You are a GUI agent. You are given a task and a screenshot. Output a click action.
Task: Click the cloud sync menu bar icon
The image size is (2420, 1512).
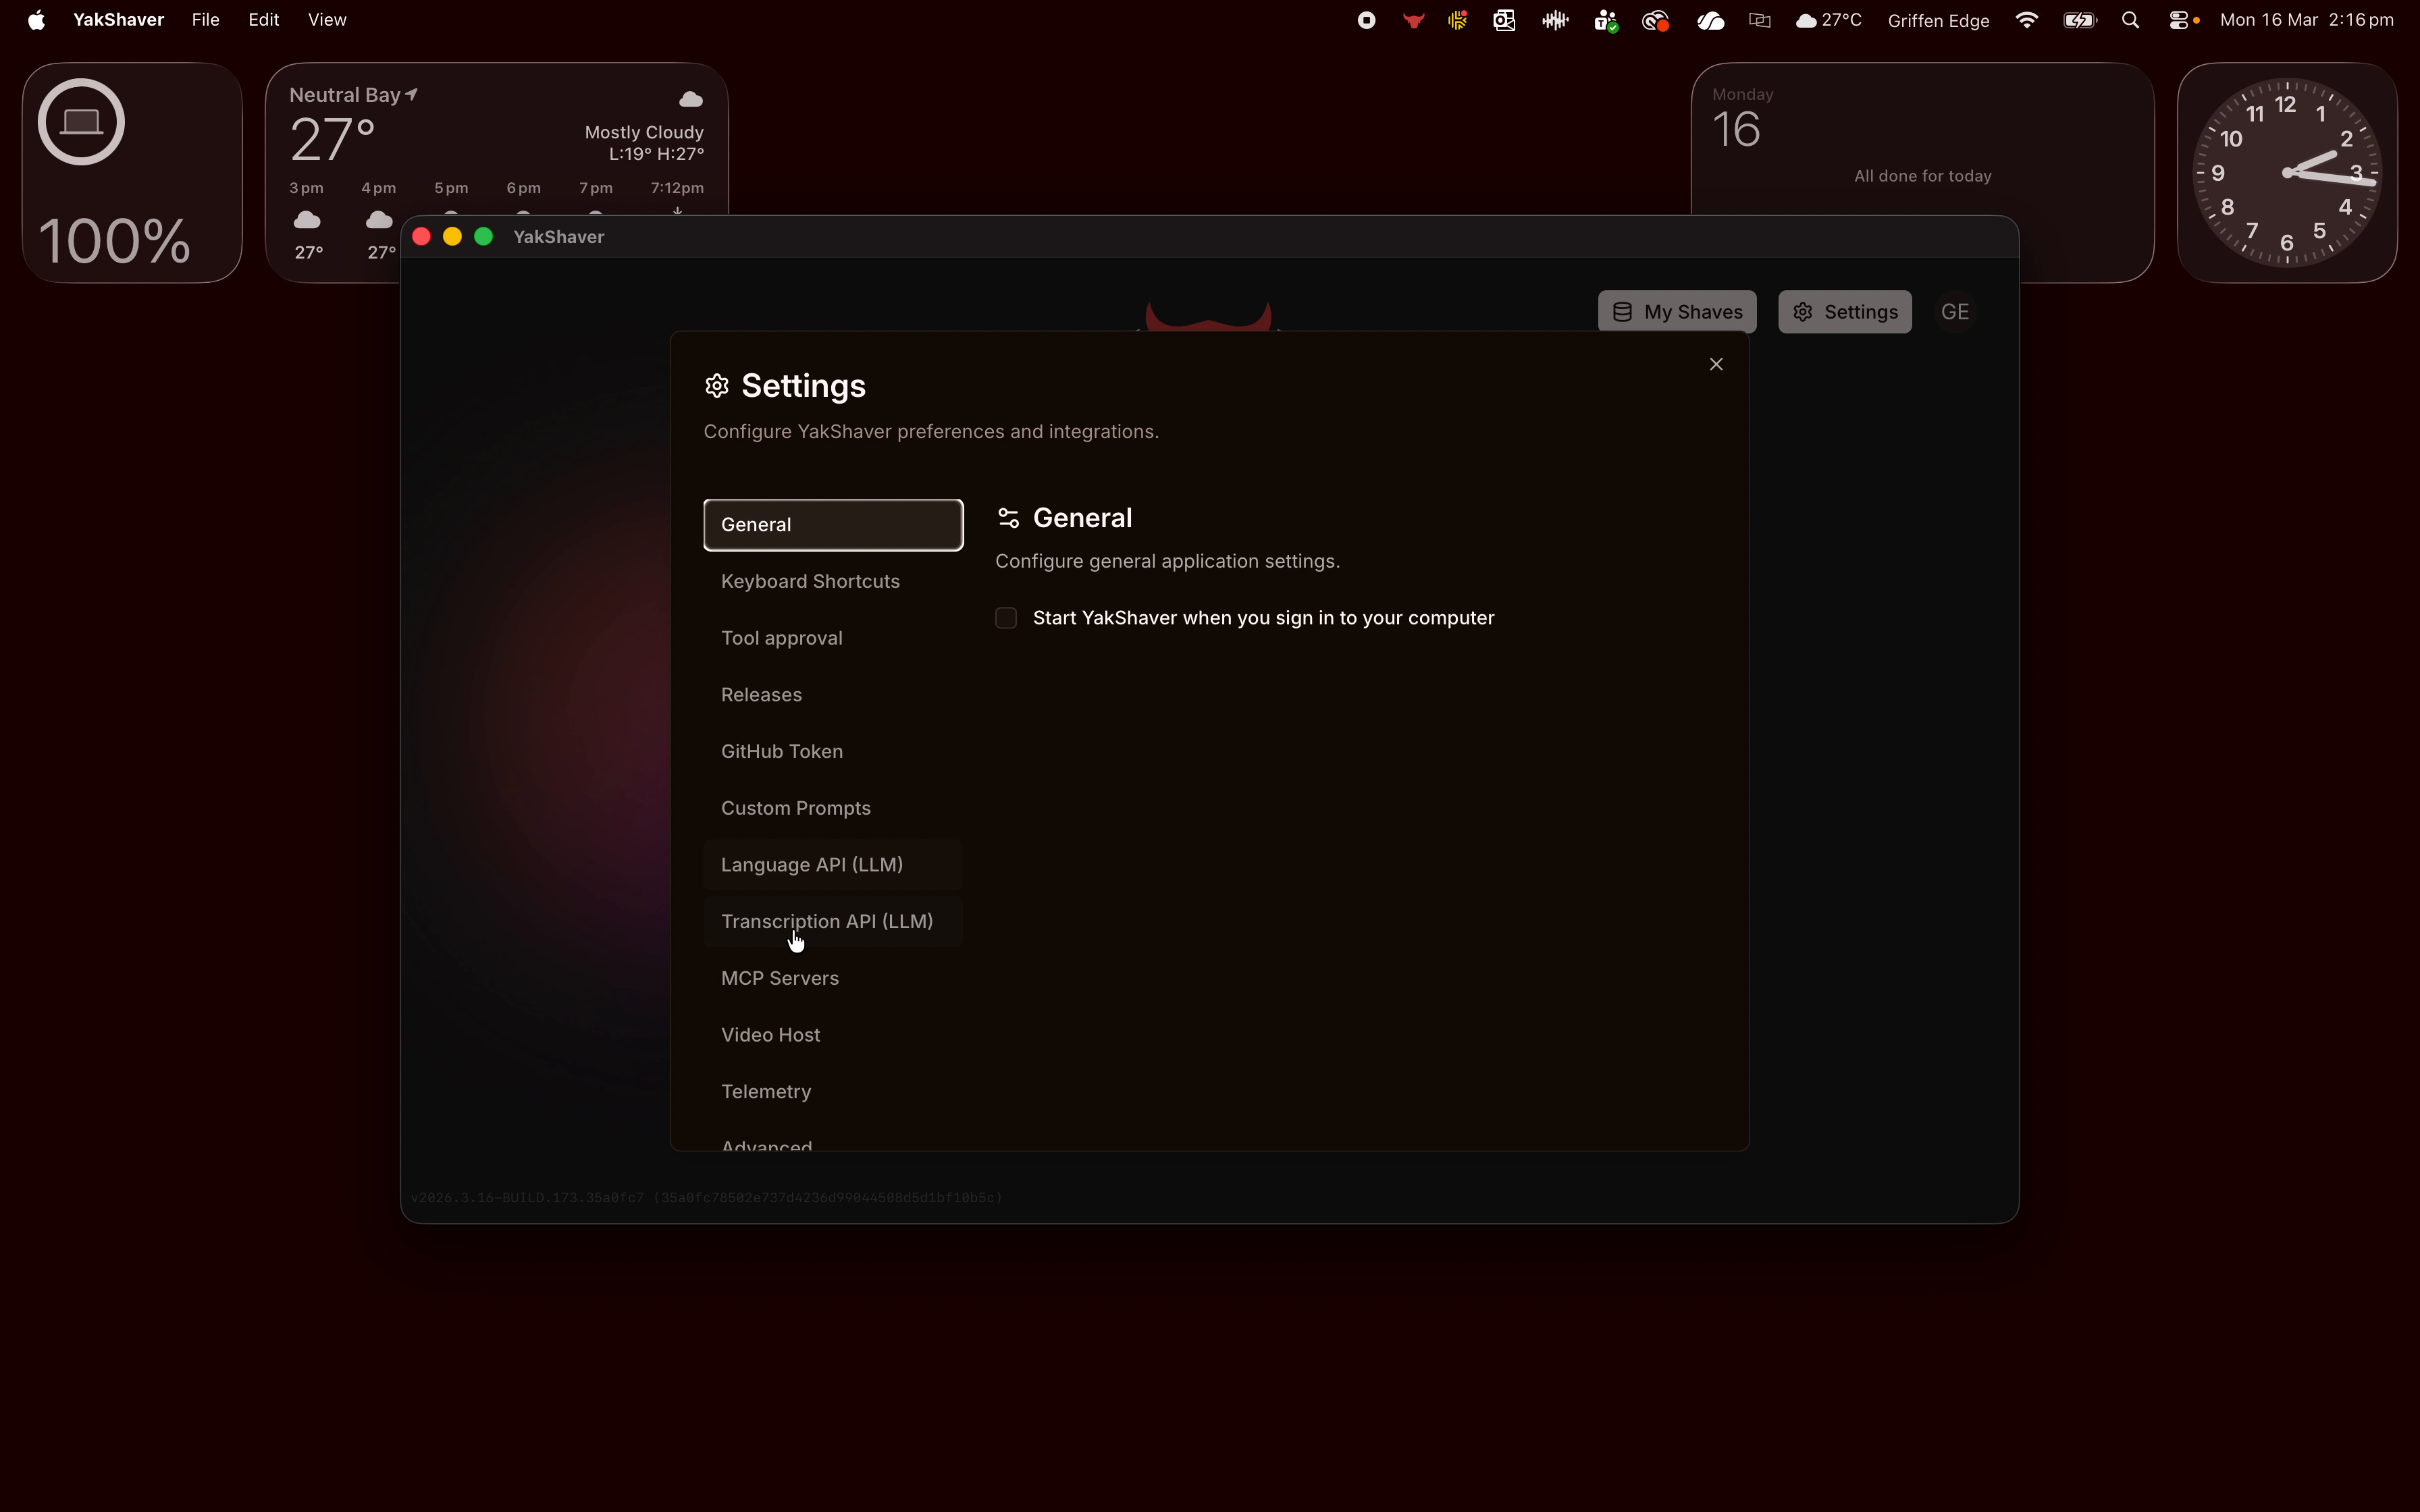1710,20
